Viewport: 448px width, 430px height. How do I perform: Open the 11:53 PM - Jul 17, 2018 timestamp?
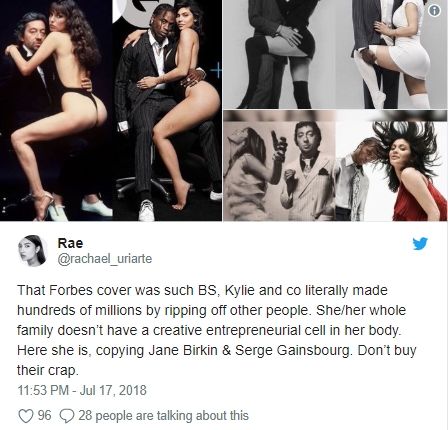pos(82,390)
